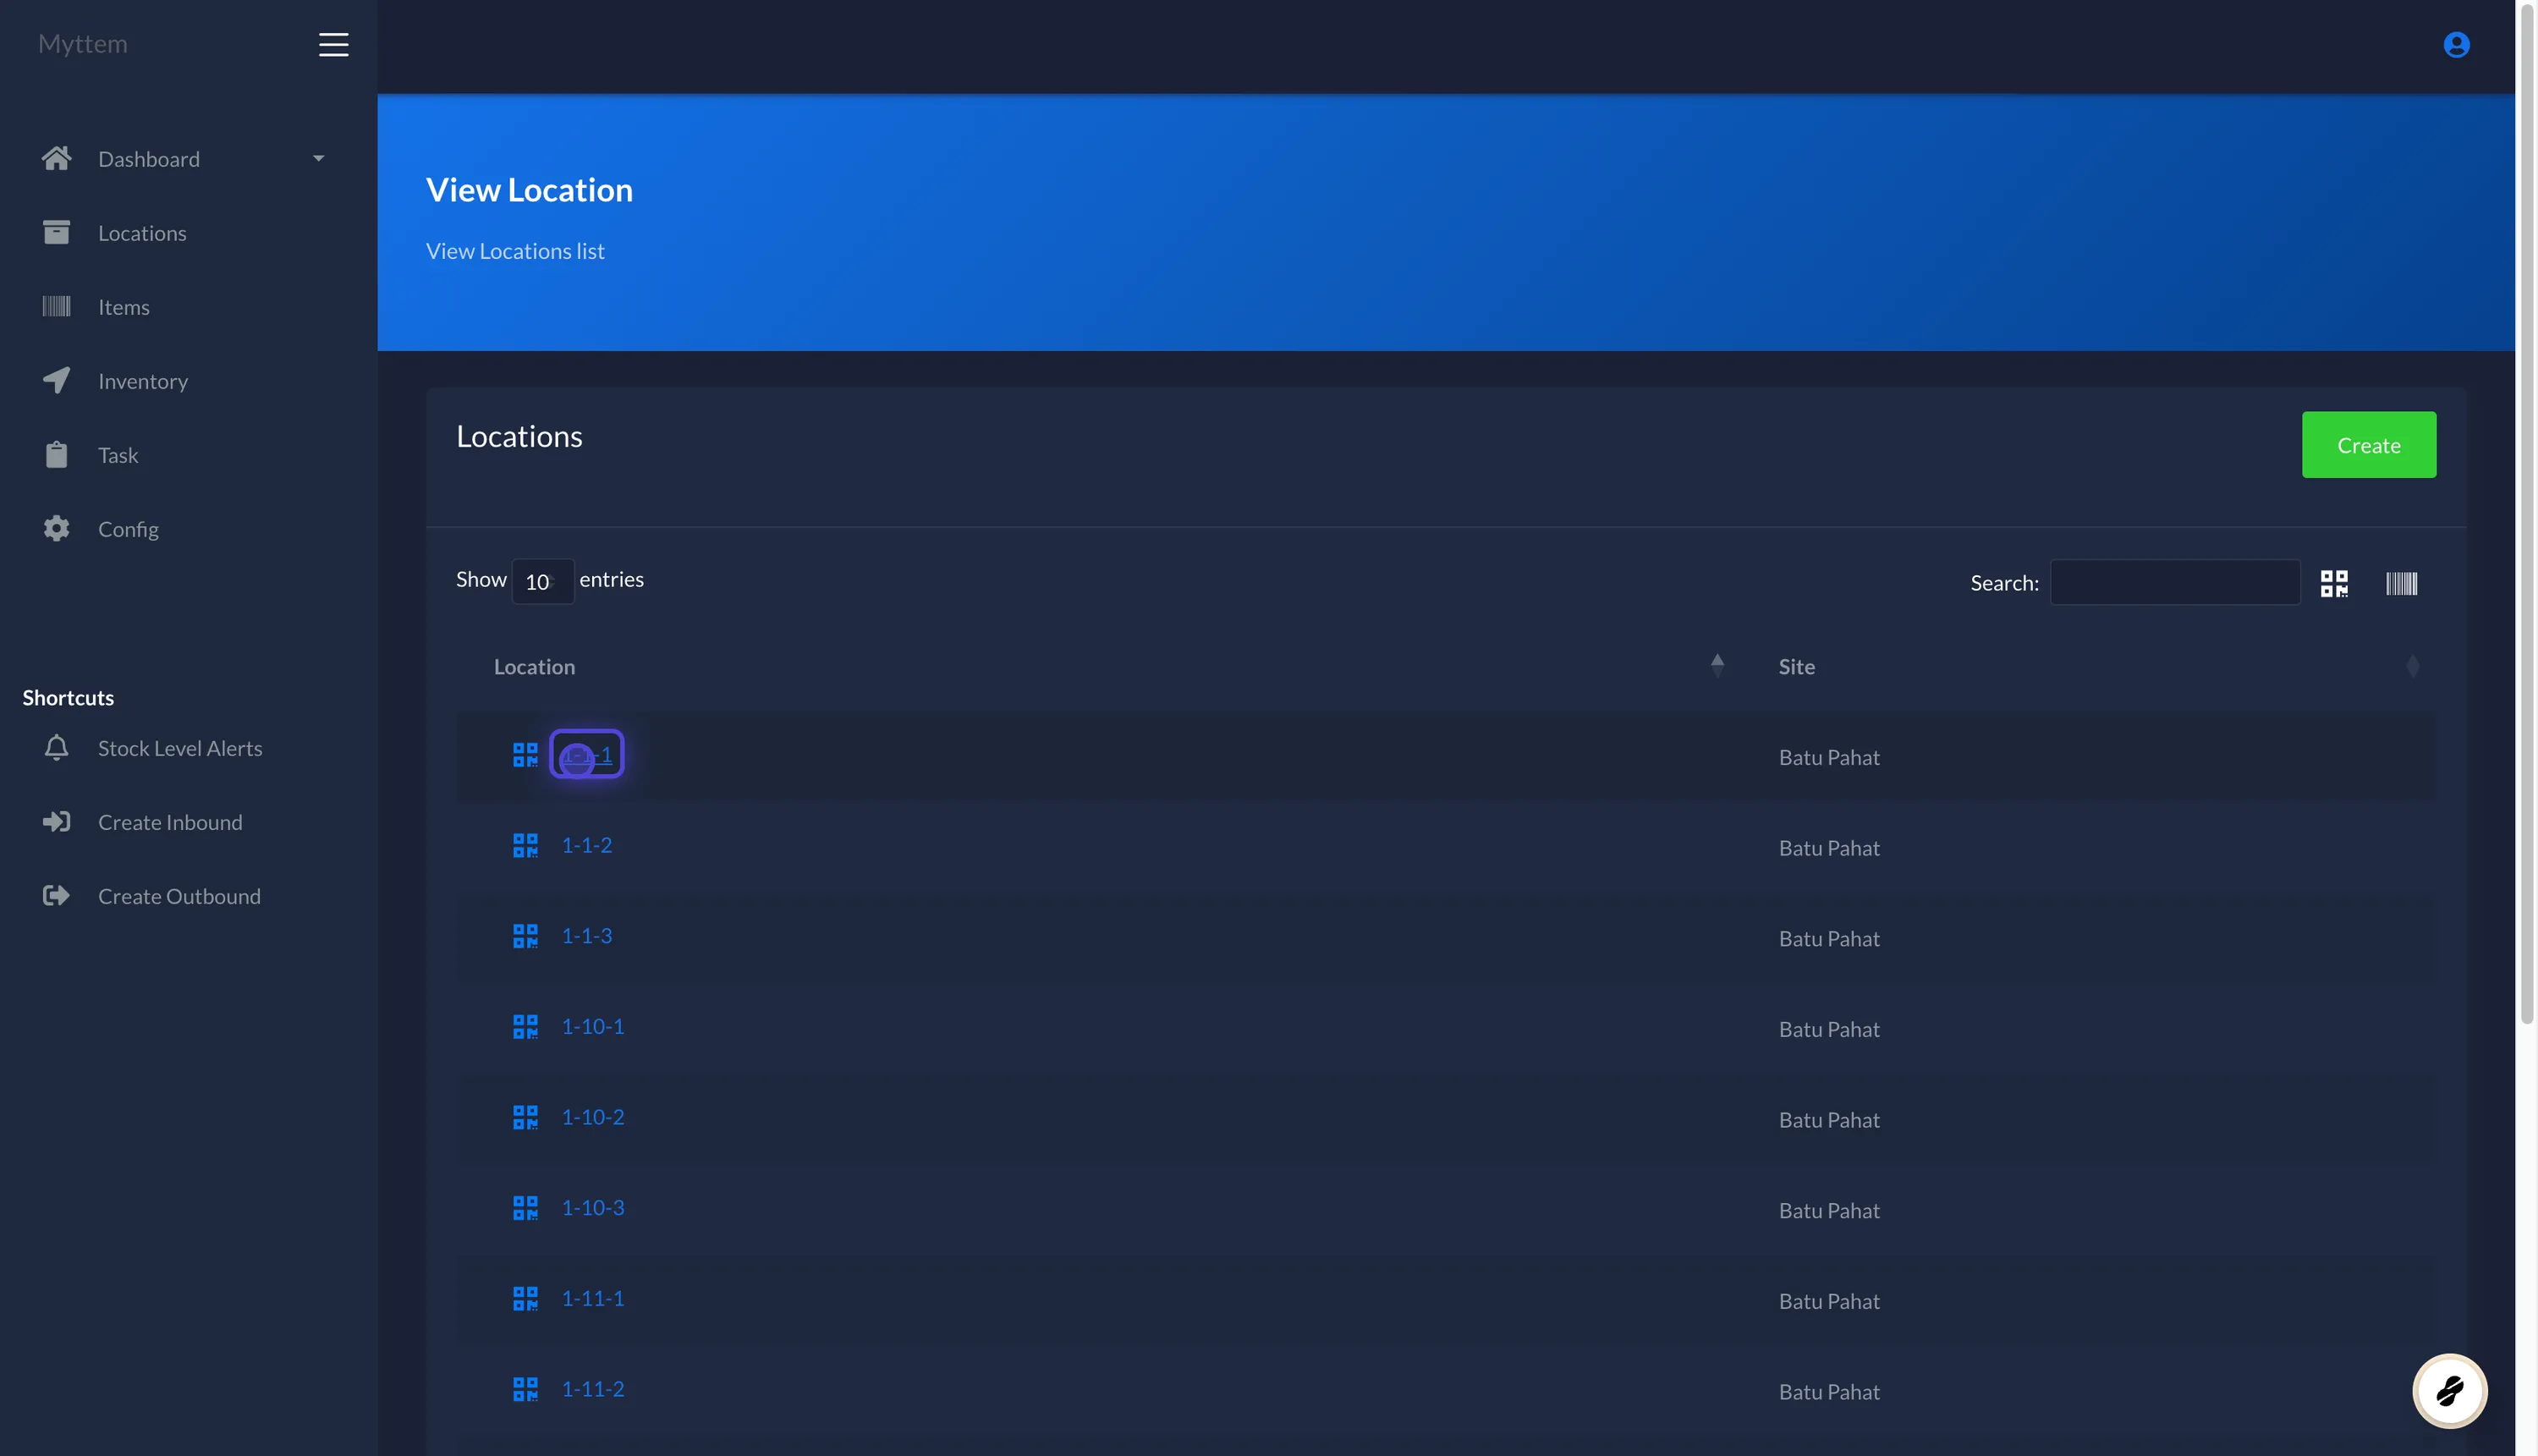The width and height of the screenshot is (2538, 1456).
Task: Open user profile account icon
Action: pos(2456,45)
